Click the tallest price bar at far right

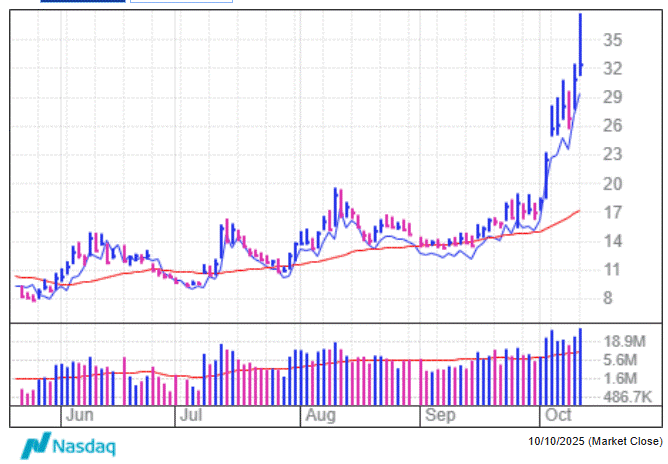(x=581, y=40)
